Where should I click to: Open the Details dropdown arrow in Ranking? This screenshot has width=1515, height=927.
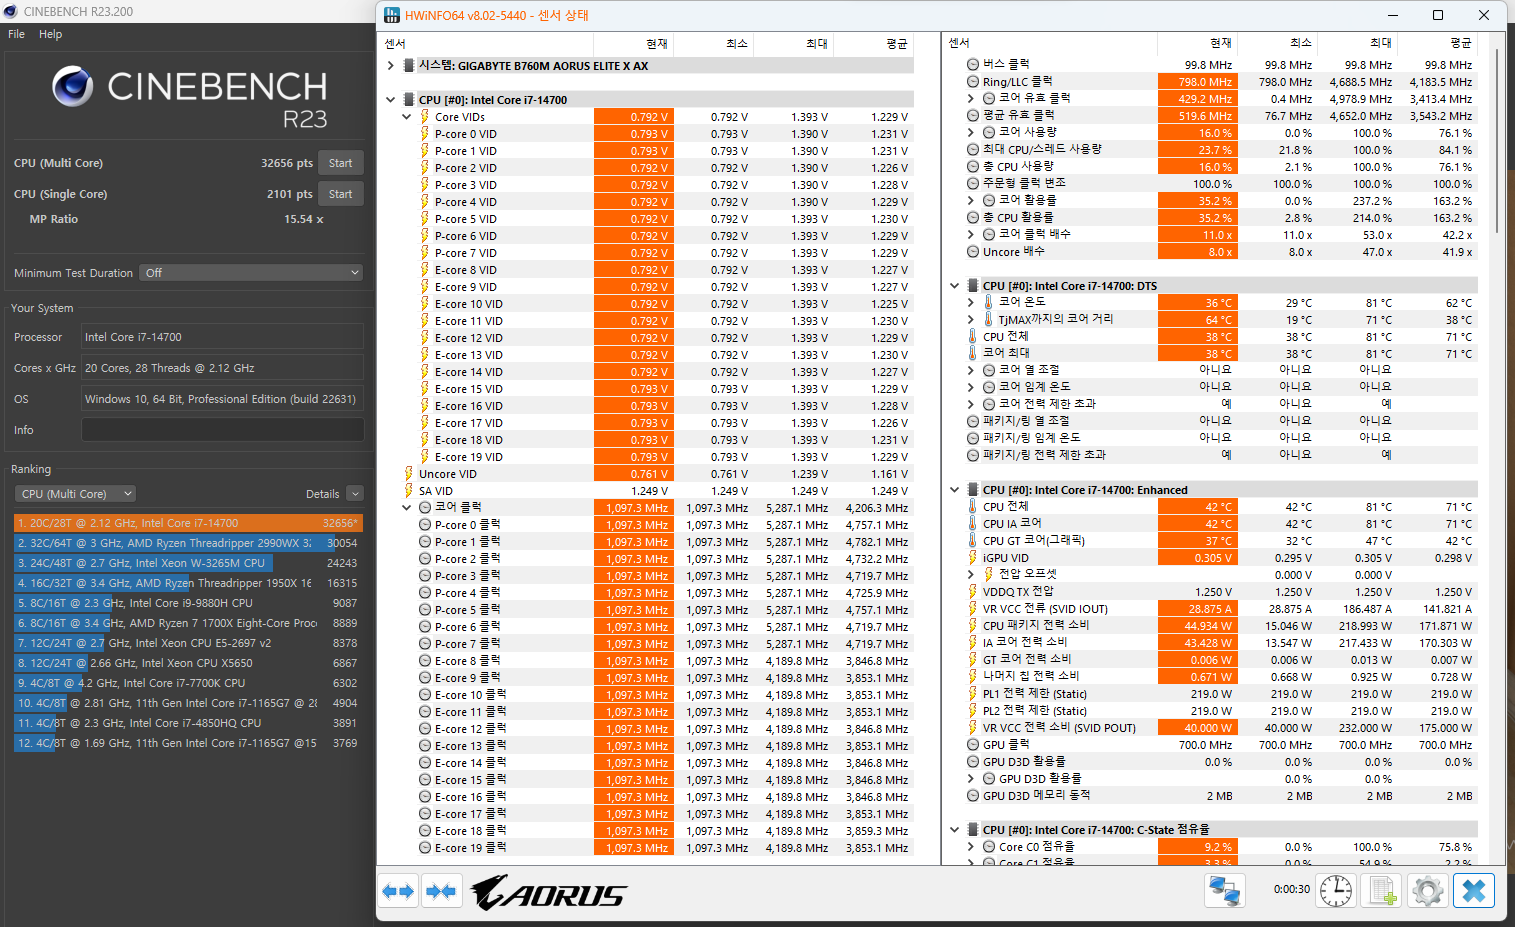[x=355, y=494]
